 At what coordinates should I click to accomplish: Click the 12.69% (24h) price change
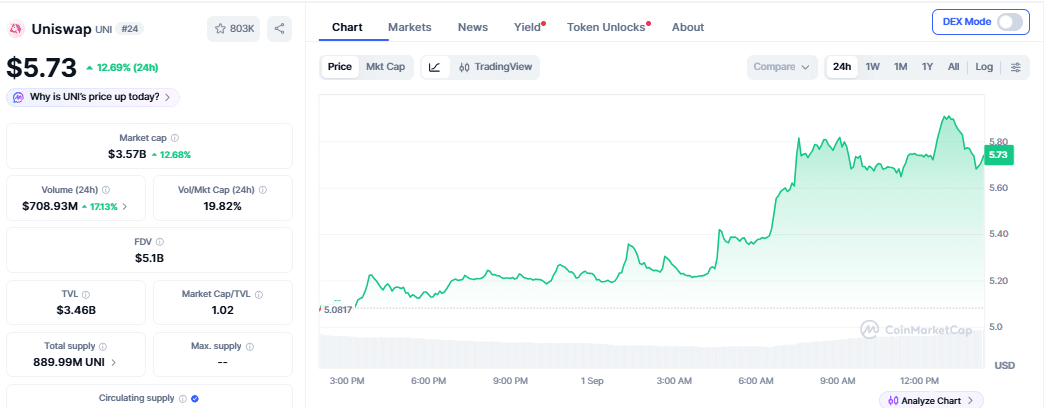tap(122, 67)
